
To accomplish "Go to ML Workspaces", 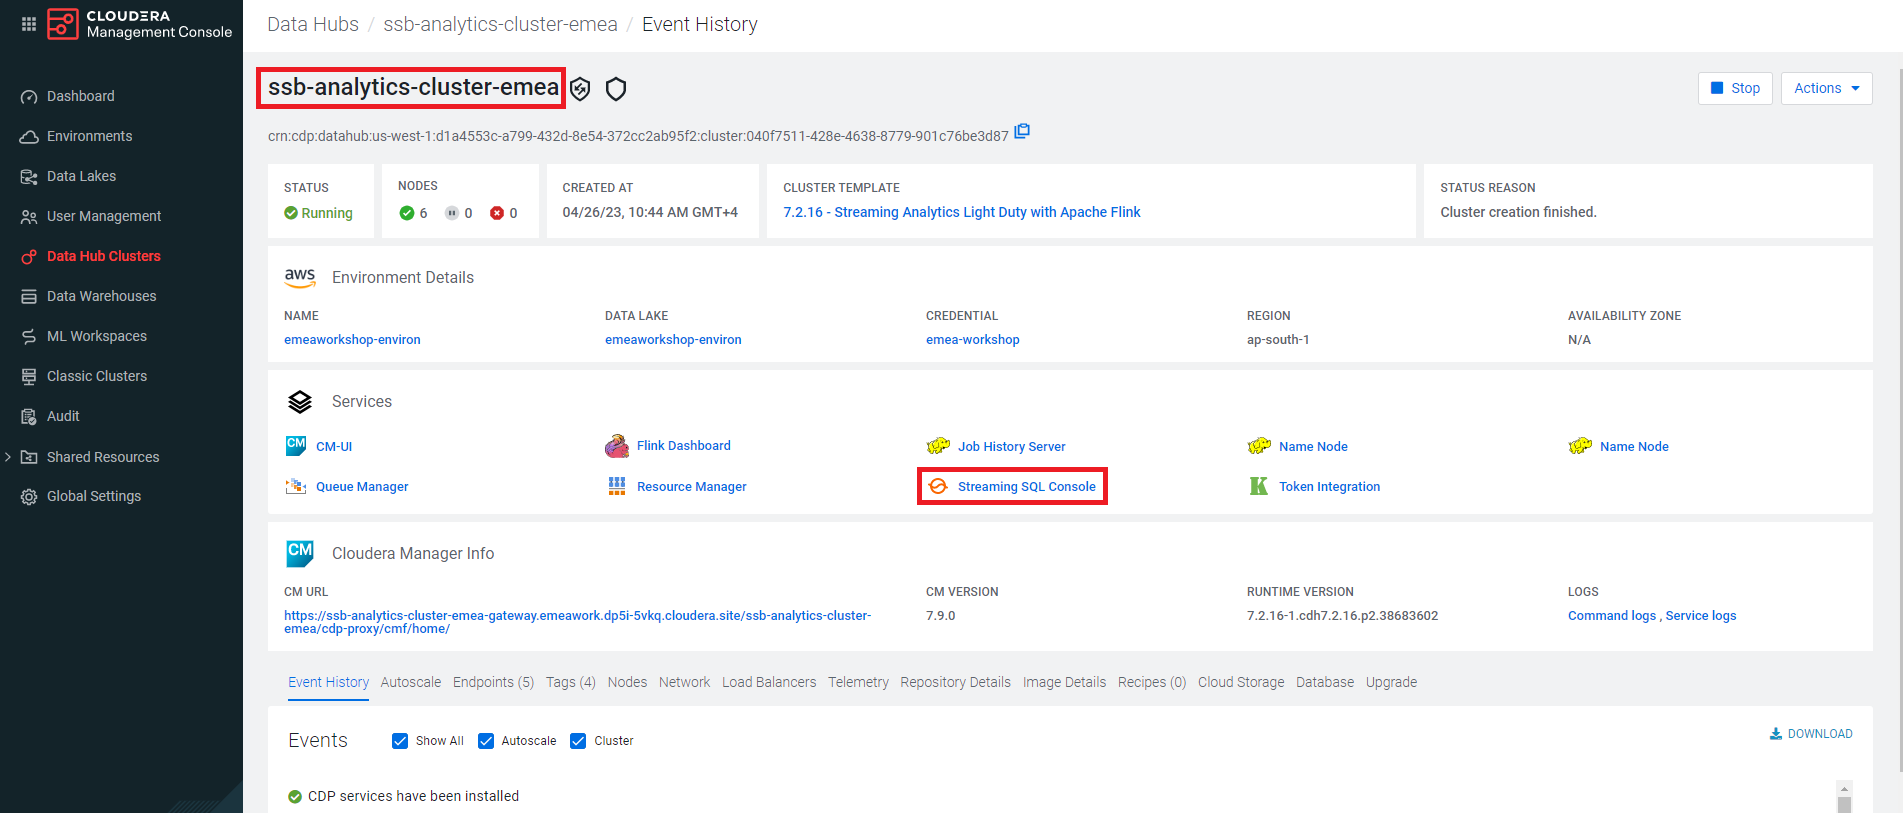I will click(x=97, y=336).
